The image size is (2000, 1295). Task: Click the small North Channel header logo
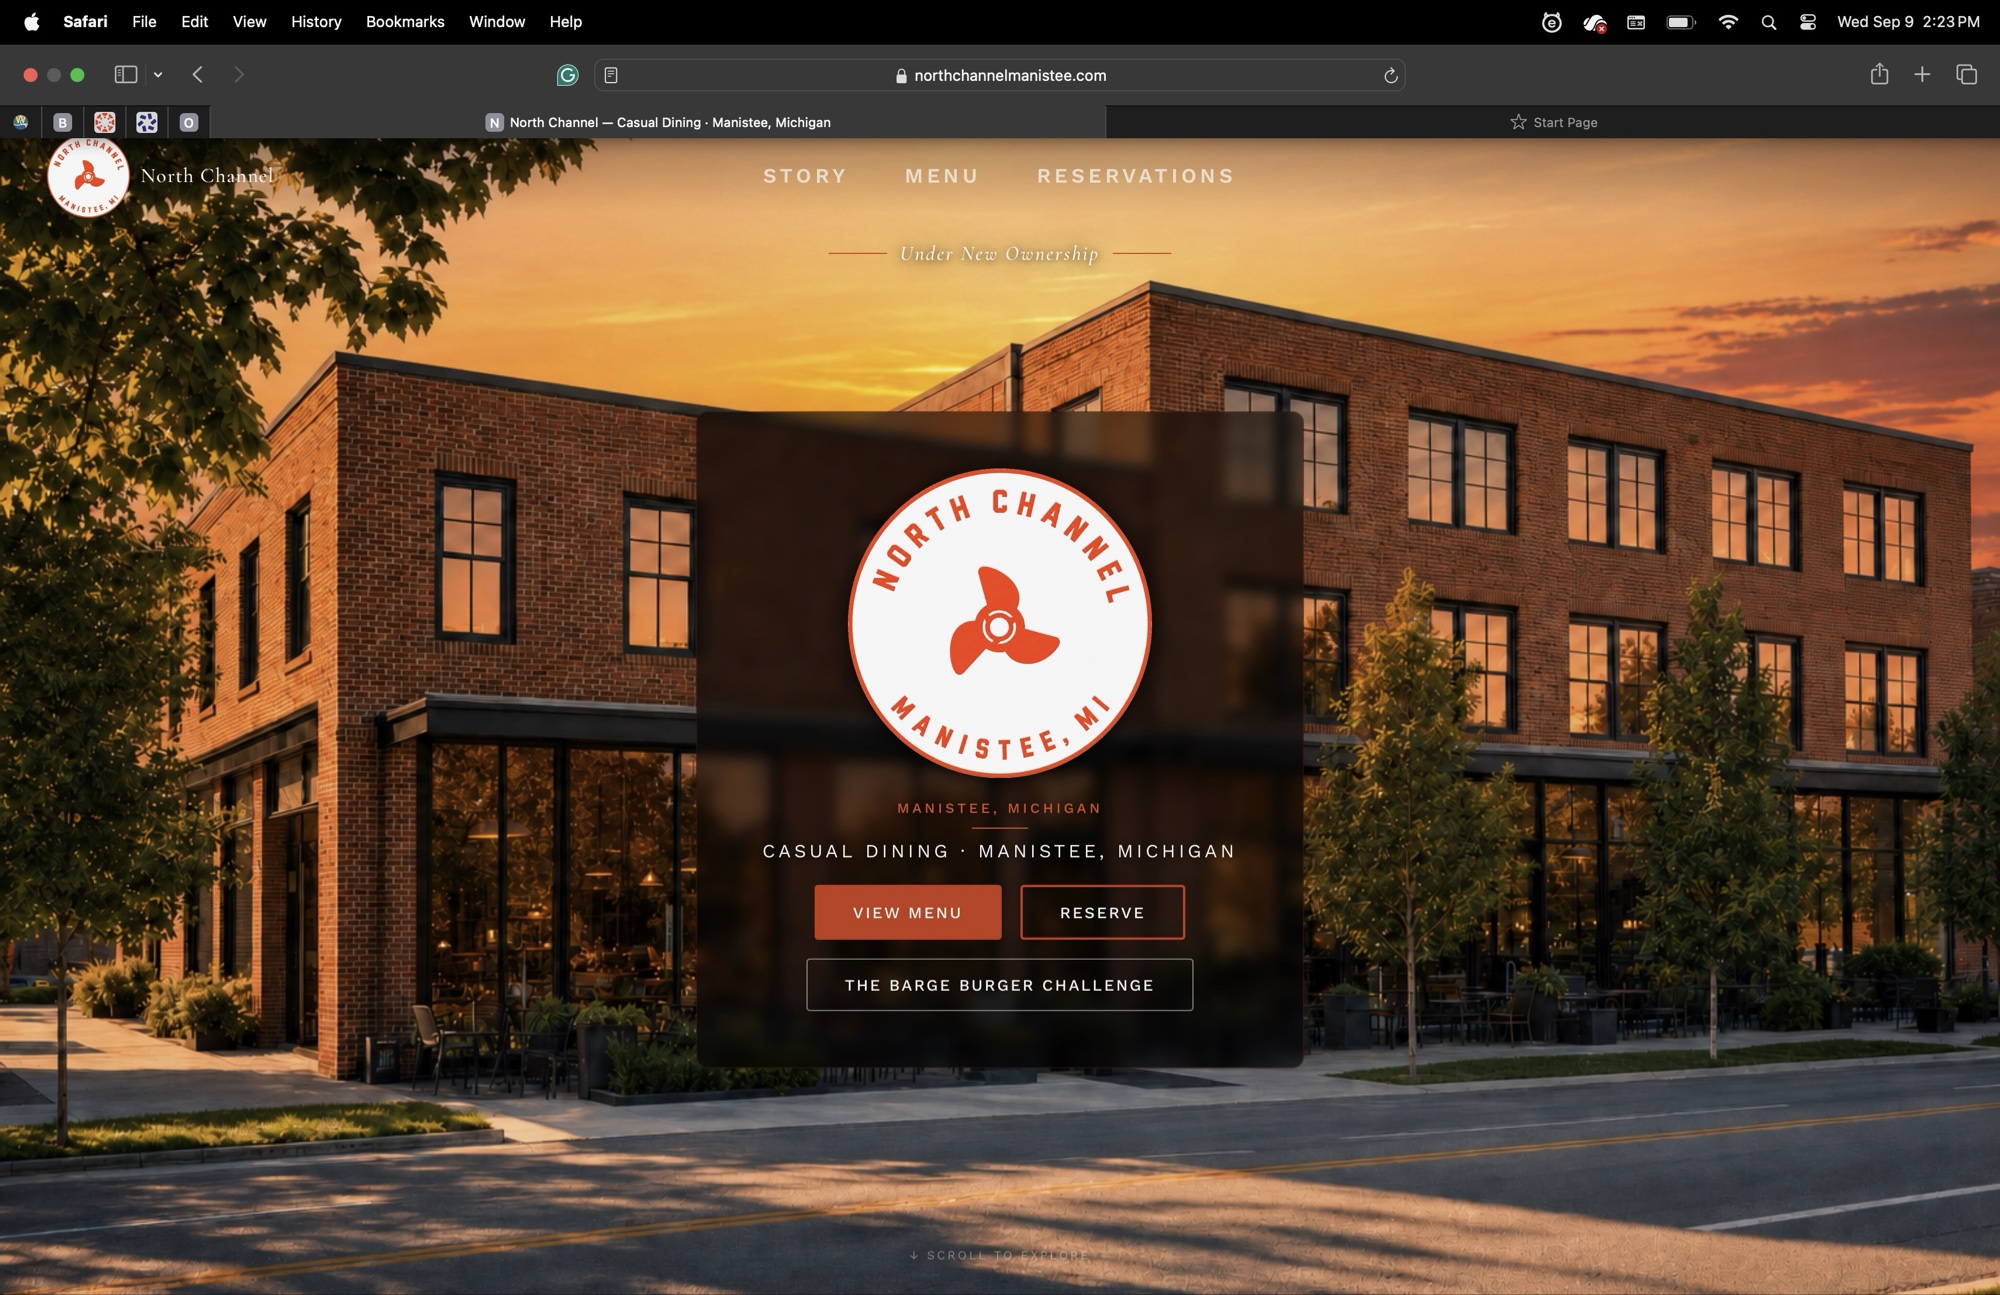[x=88, y=176]
